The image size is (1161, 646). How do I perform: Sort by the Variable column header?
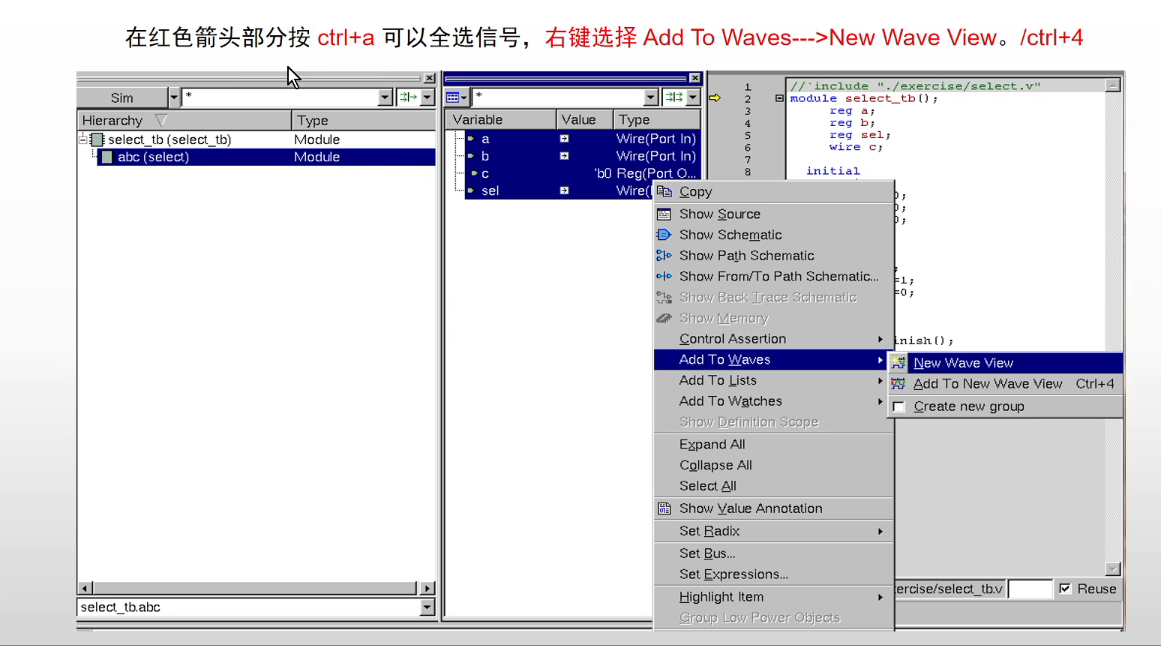click(501, 119)
